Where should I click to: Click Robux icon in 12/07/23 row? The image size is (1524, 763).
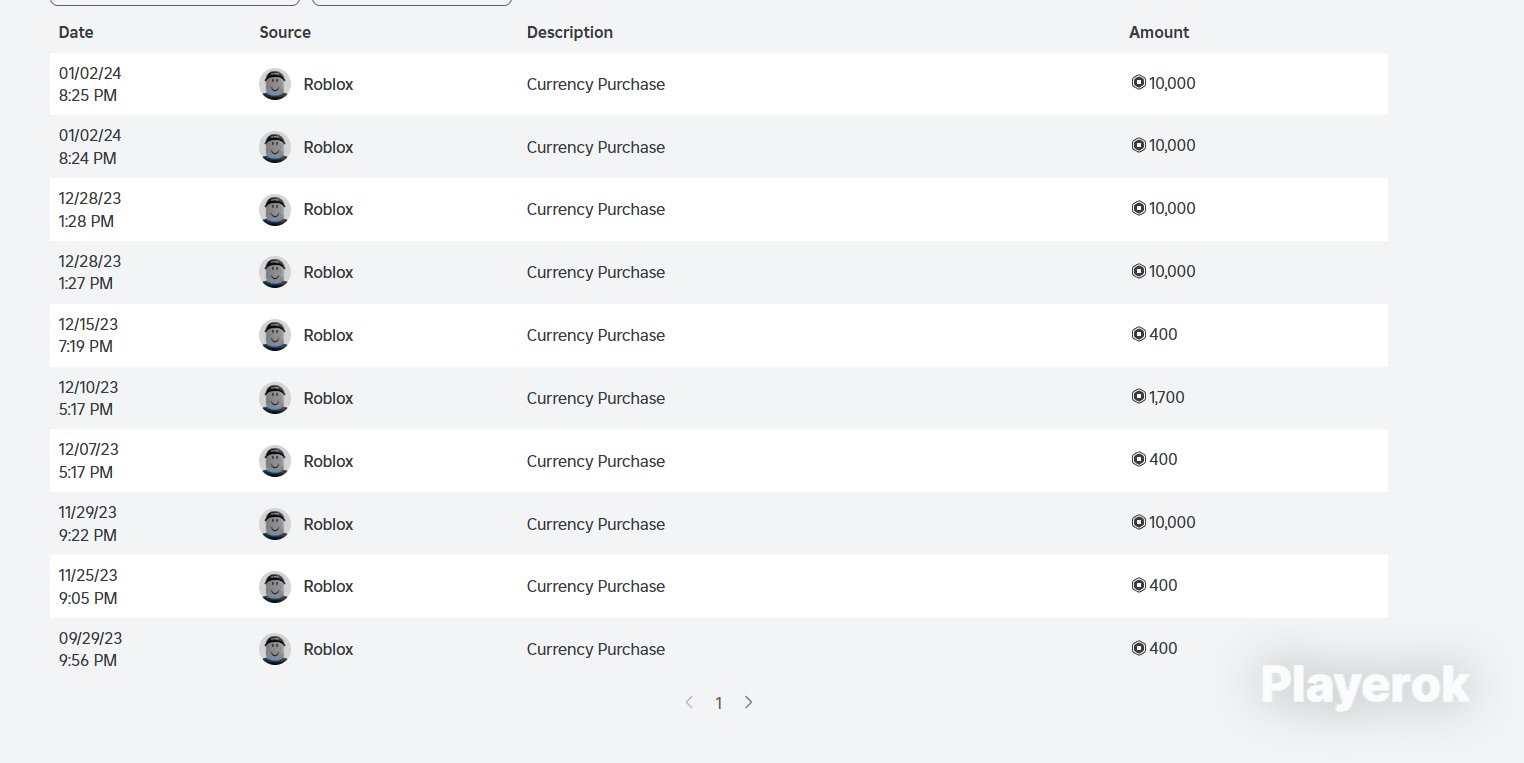point(1138,459)
